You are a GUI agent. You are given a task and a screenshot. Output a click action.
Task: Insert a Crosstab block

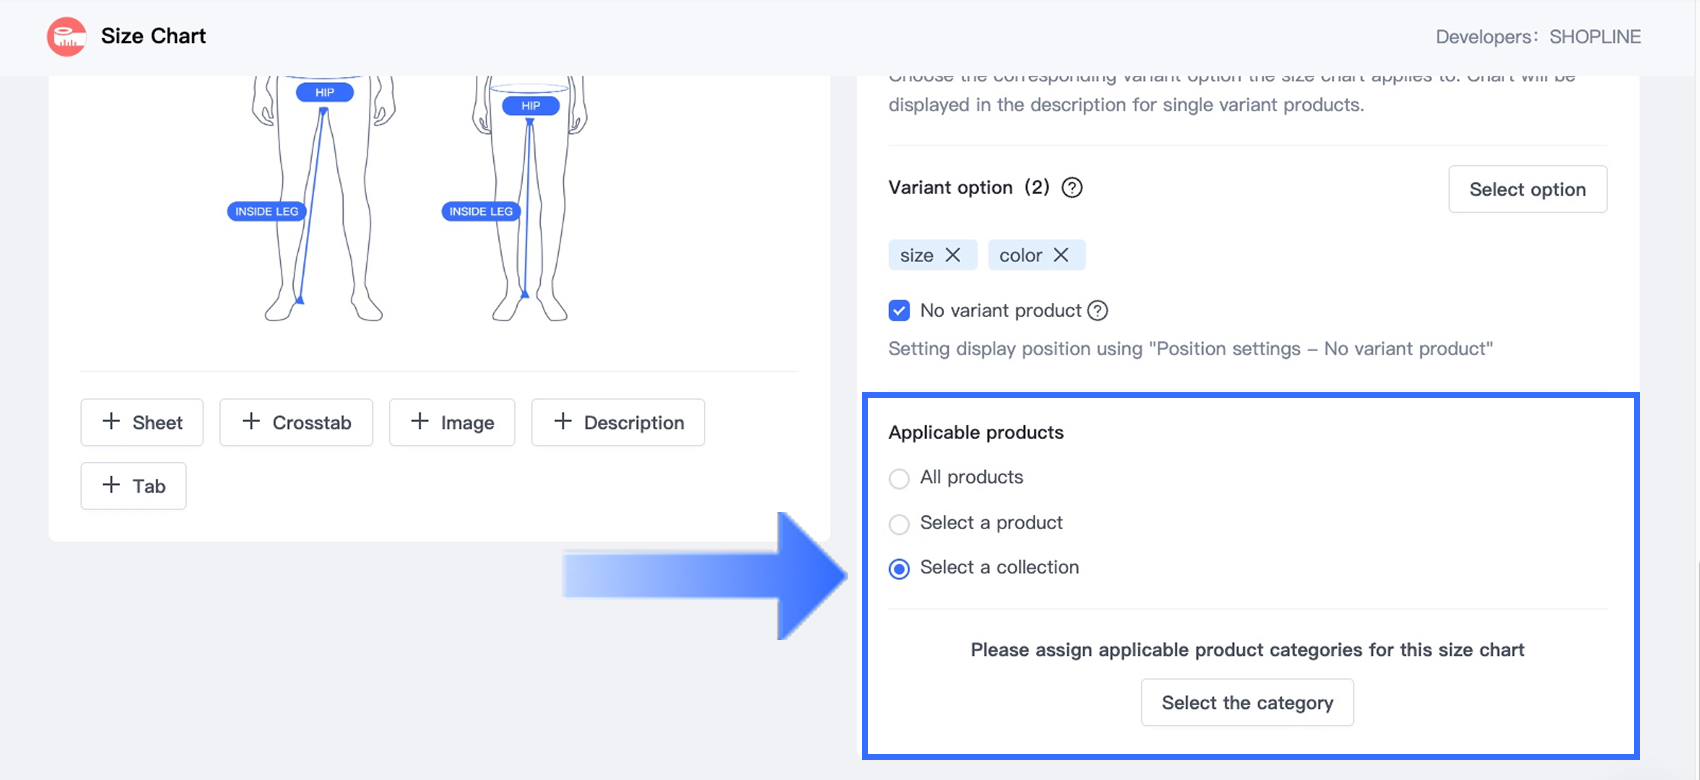click(x=296, y=422)
